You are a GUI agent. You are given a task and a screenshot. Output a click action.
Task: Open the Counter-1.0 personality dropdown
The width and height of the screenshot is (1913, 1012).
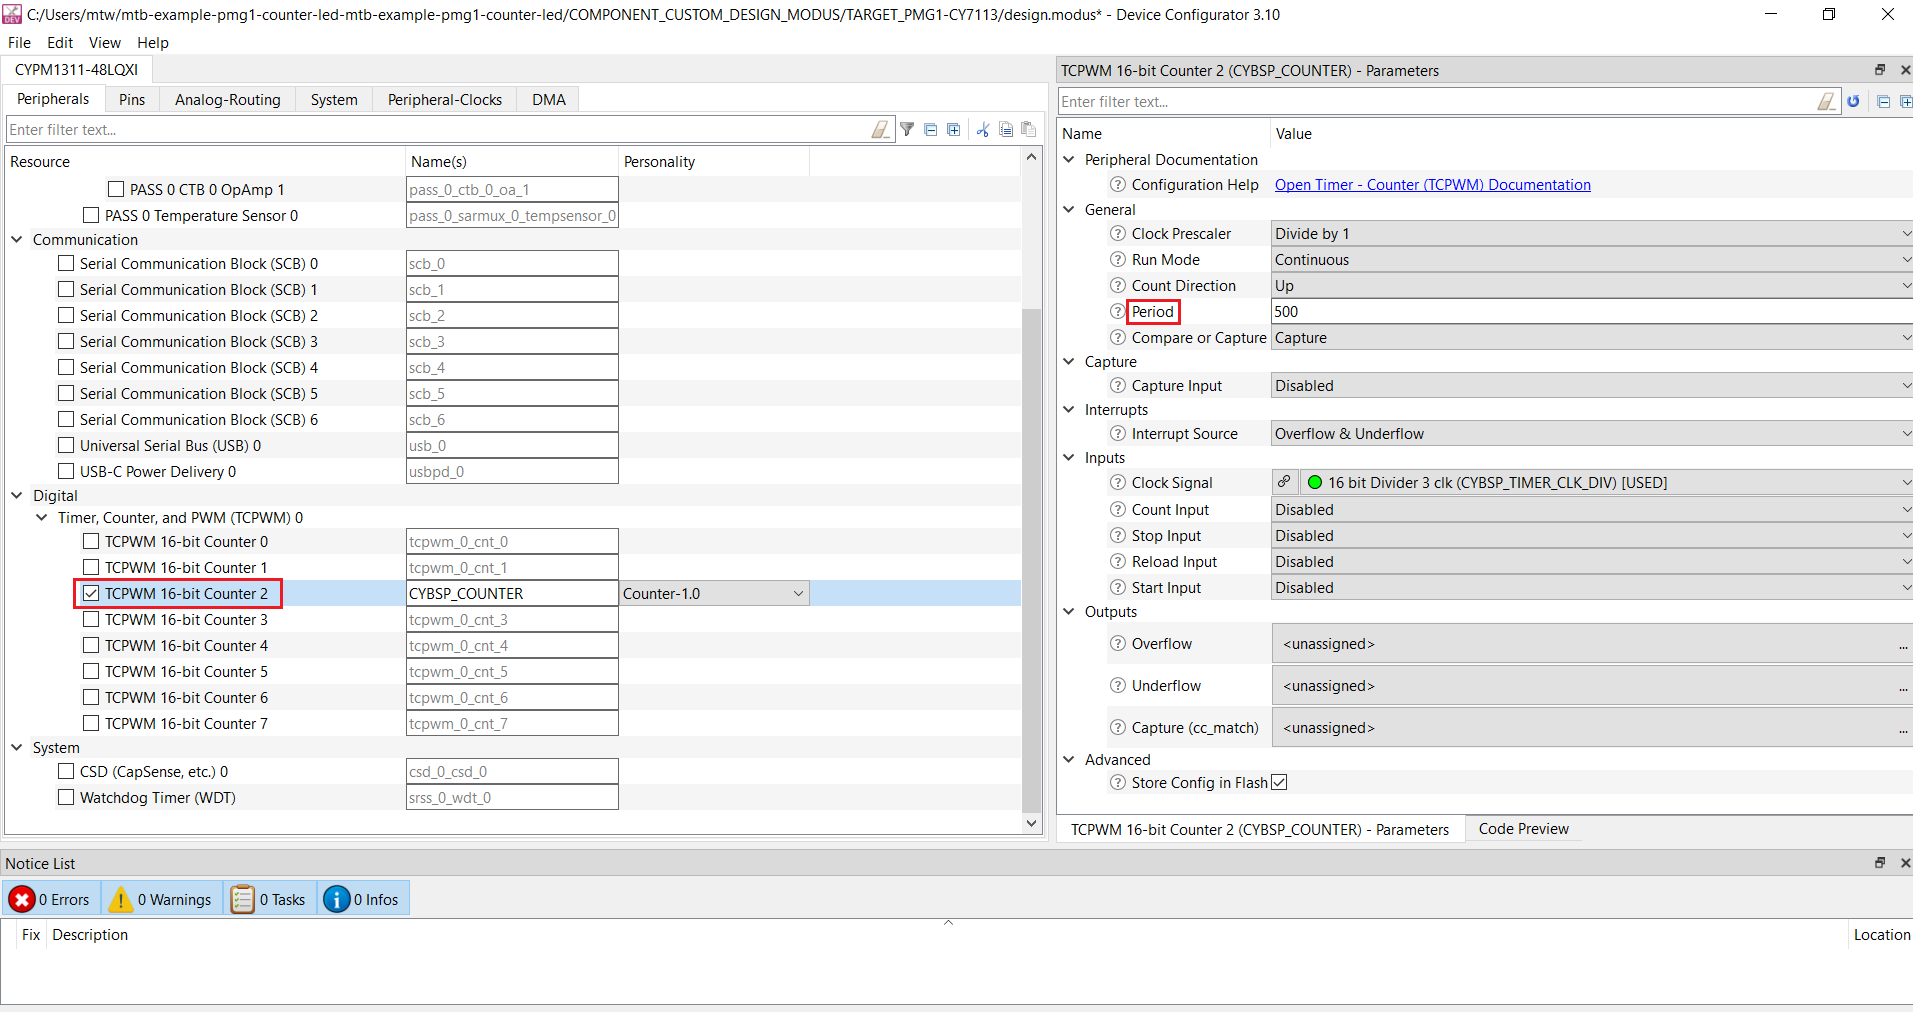pyautogui.click(x=714, y=594)
